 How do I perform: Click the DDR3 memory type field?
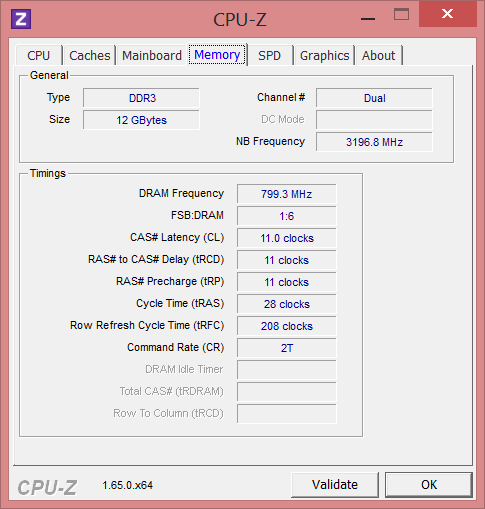pyautogui.click(x=141, y=98)
